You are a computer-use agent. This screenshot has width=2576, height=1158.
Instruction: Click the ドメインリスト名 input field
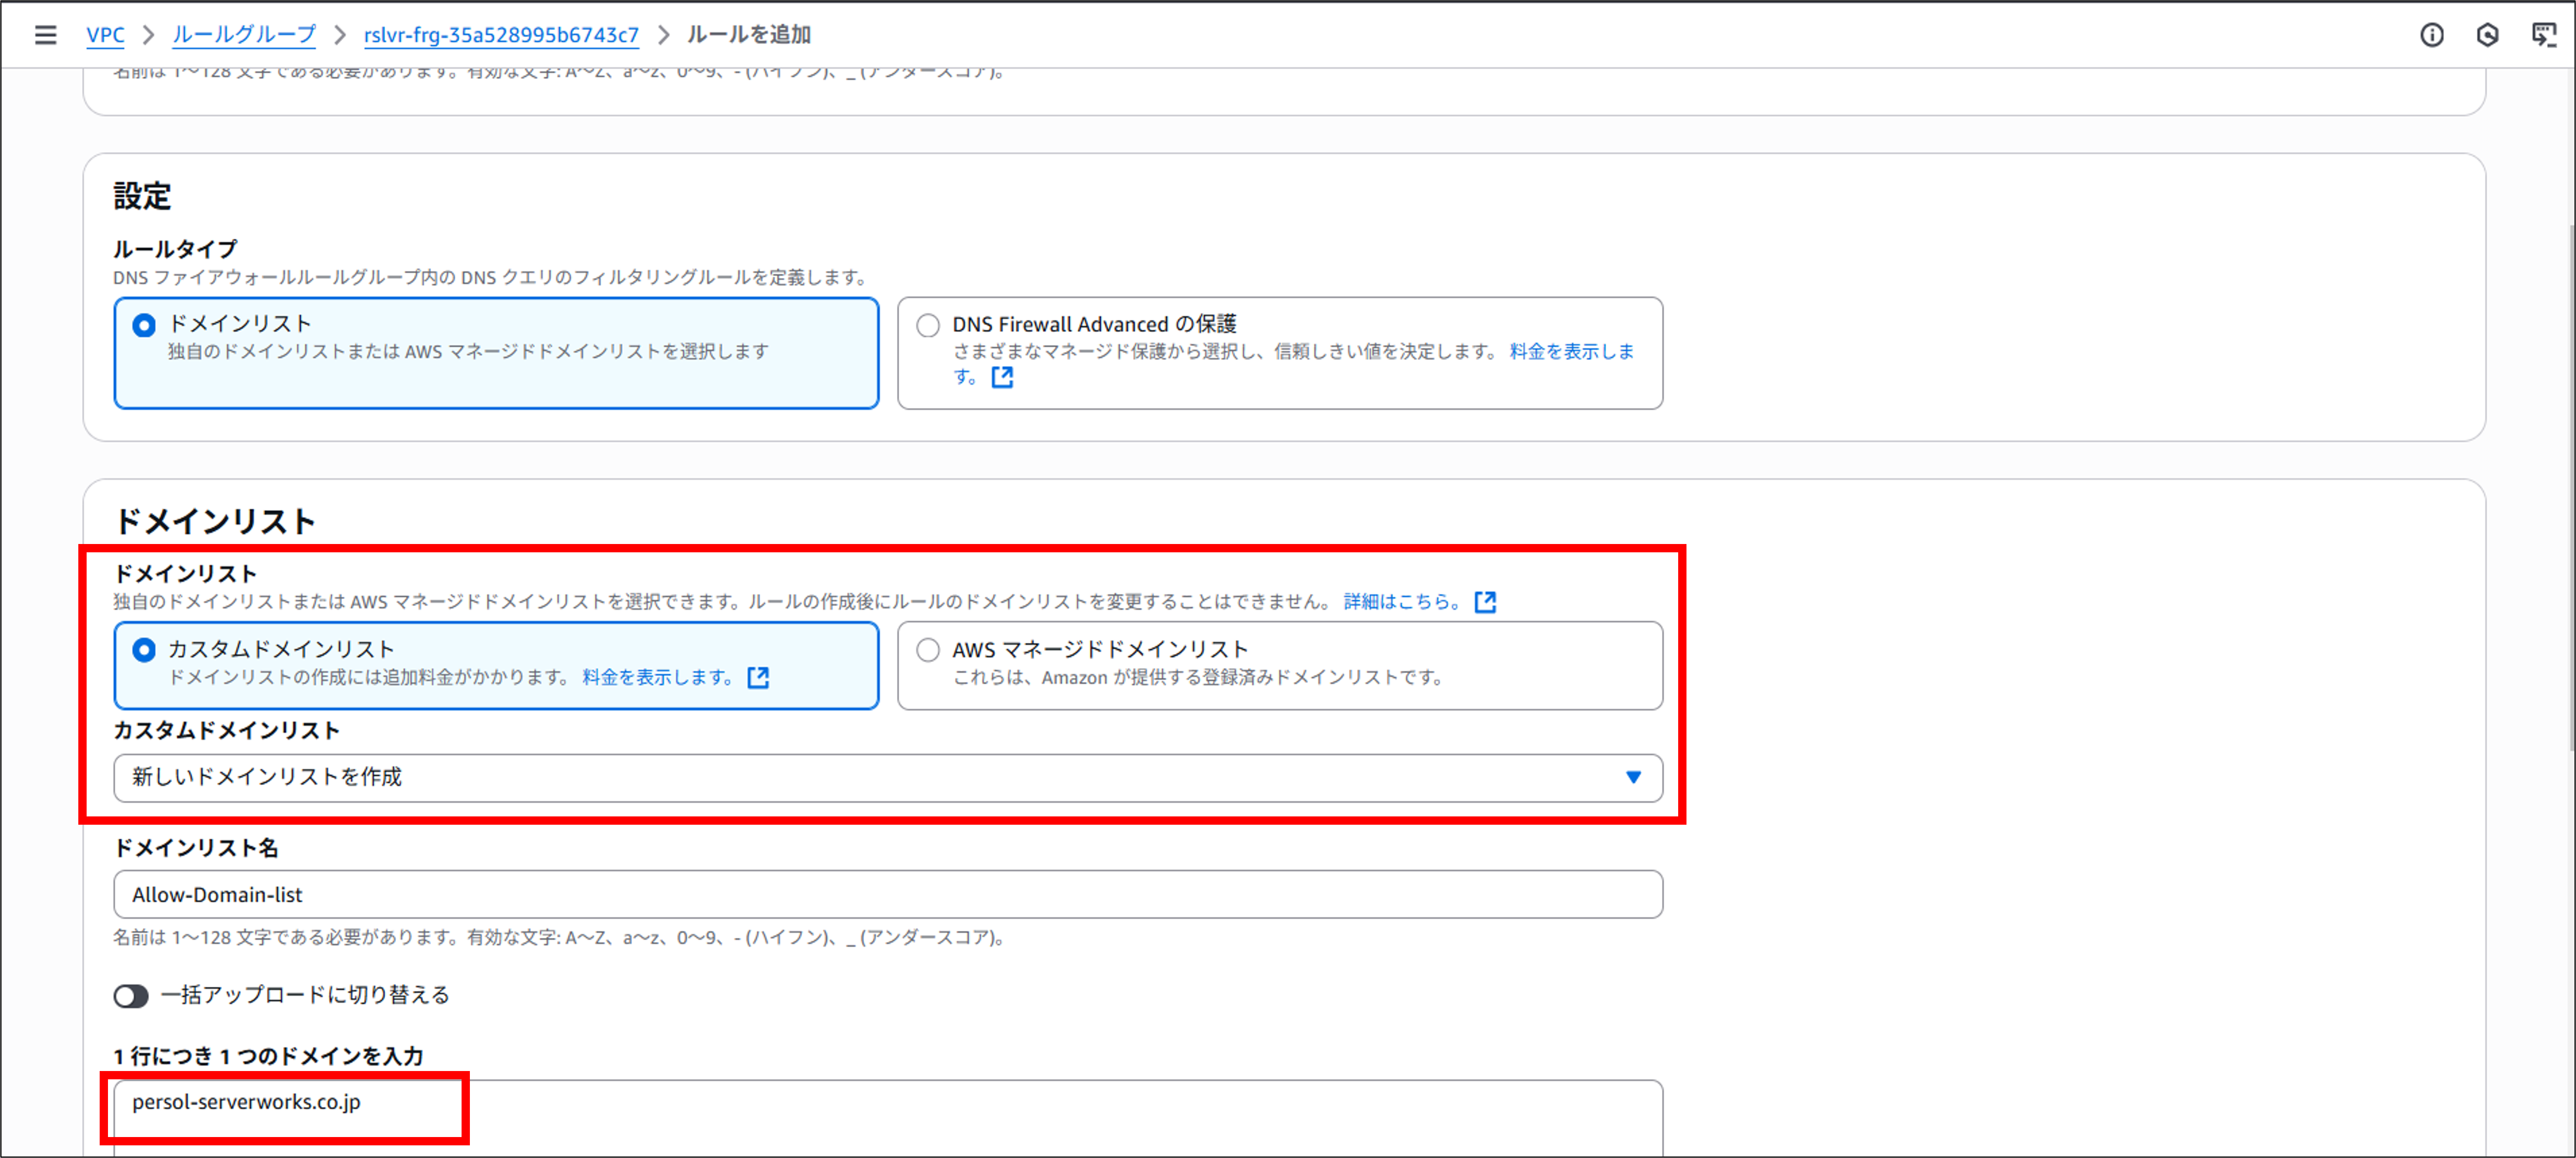coord(888,894)
